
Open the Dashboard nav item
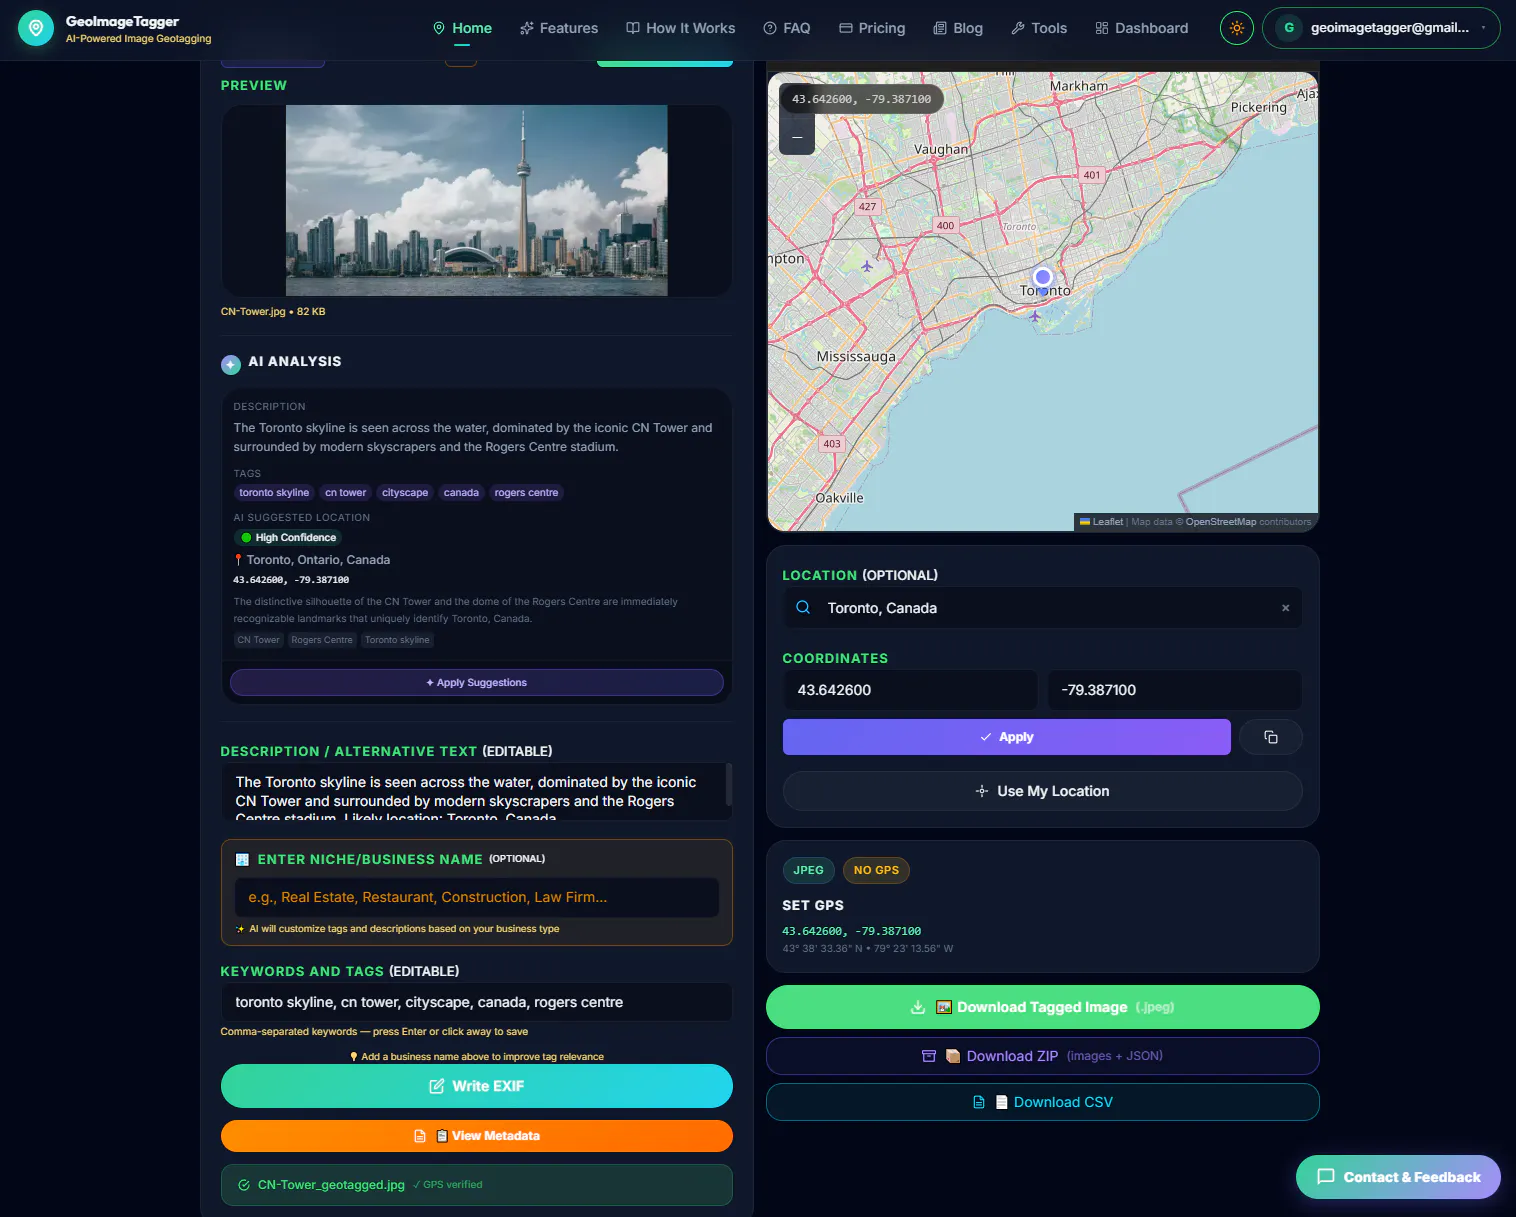(1142, 28)
